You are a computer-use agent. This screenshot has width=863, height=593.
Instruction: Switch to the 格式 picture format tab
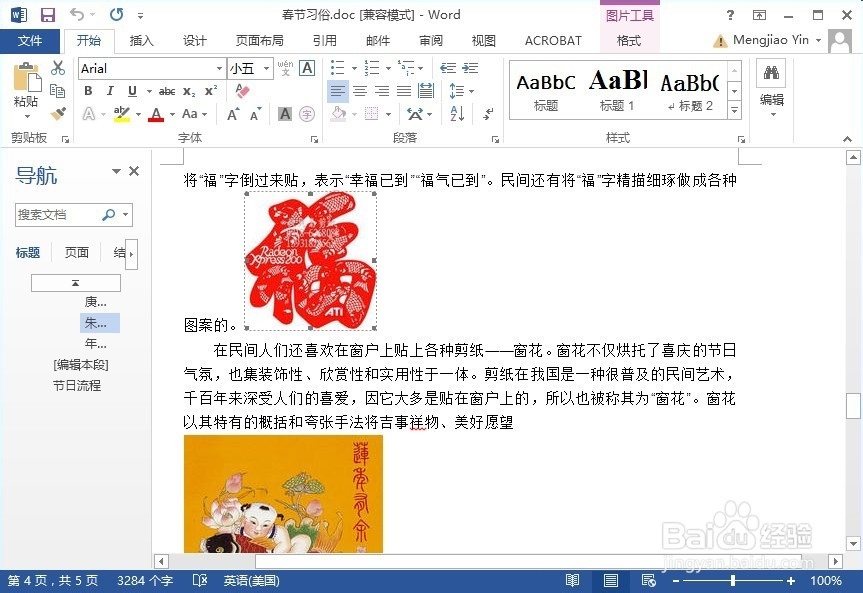click(x=629, y=41)
